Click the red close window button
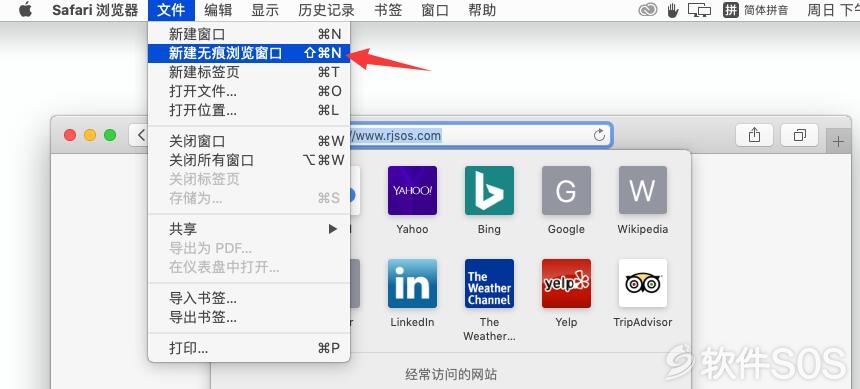This screenshot has width=860, height=389. 70,135
